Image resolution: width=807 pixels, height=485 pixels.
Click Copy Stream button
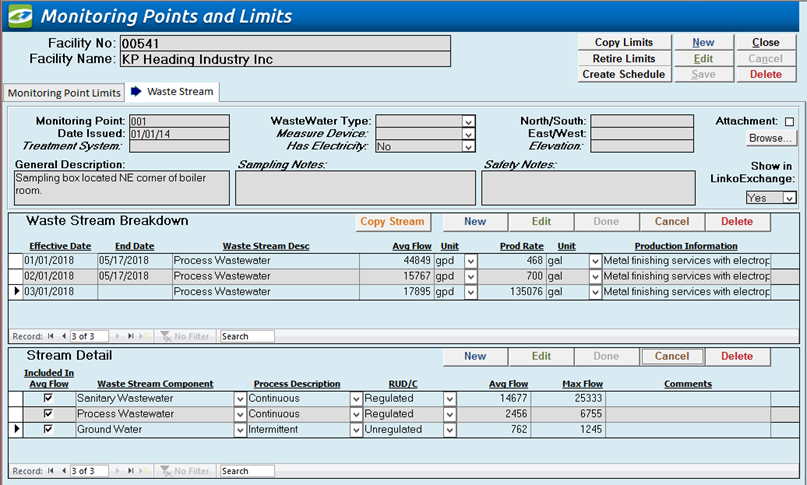click(393, 221)
